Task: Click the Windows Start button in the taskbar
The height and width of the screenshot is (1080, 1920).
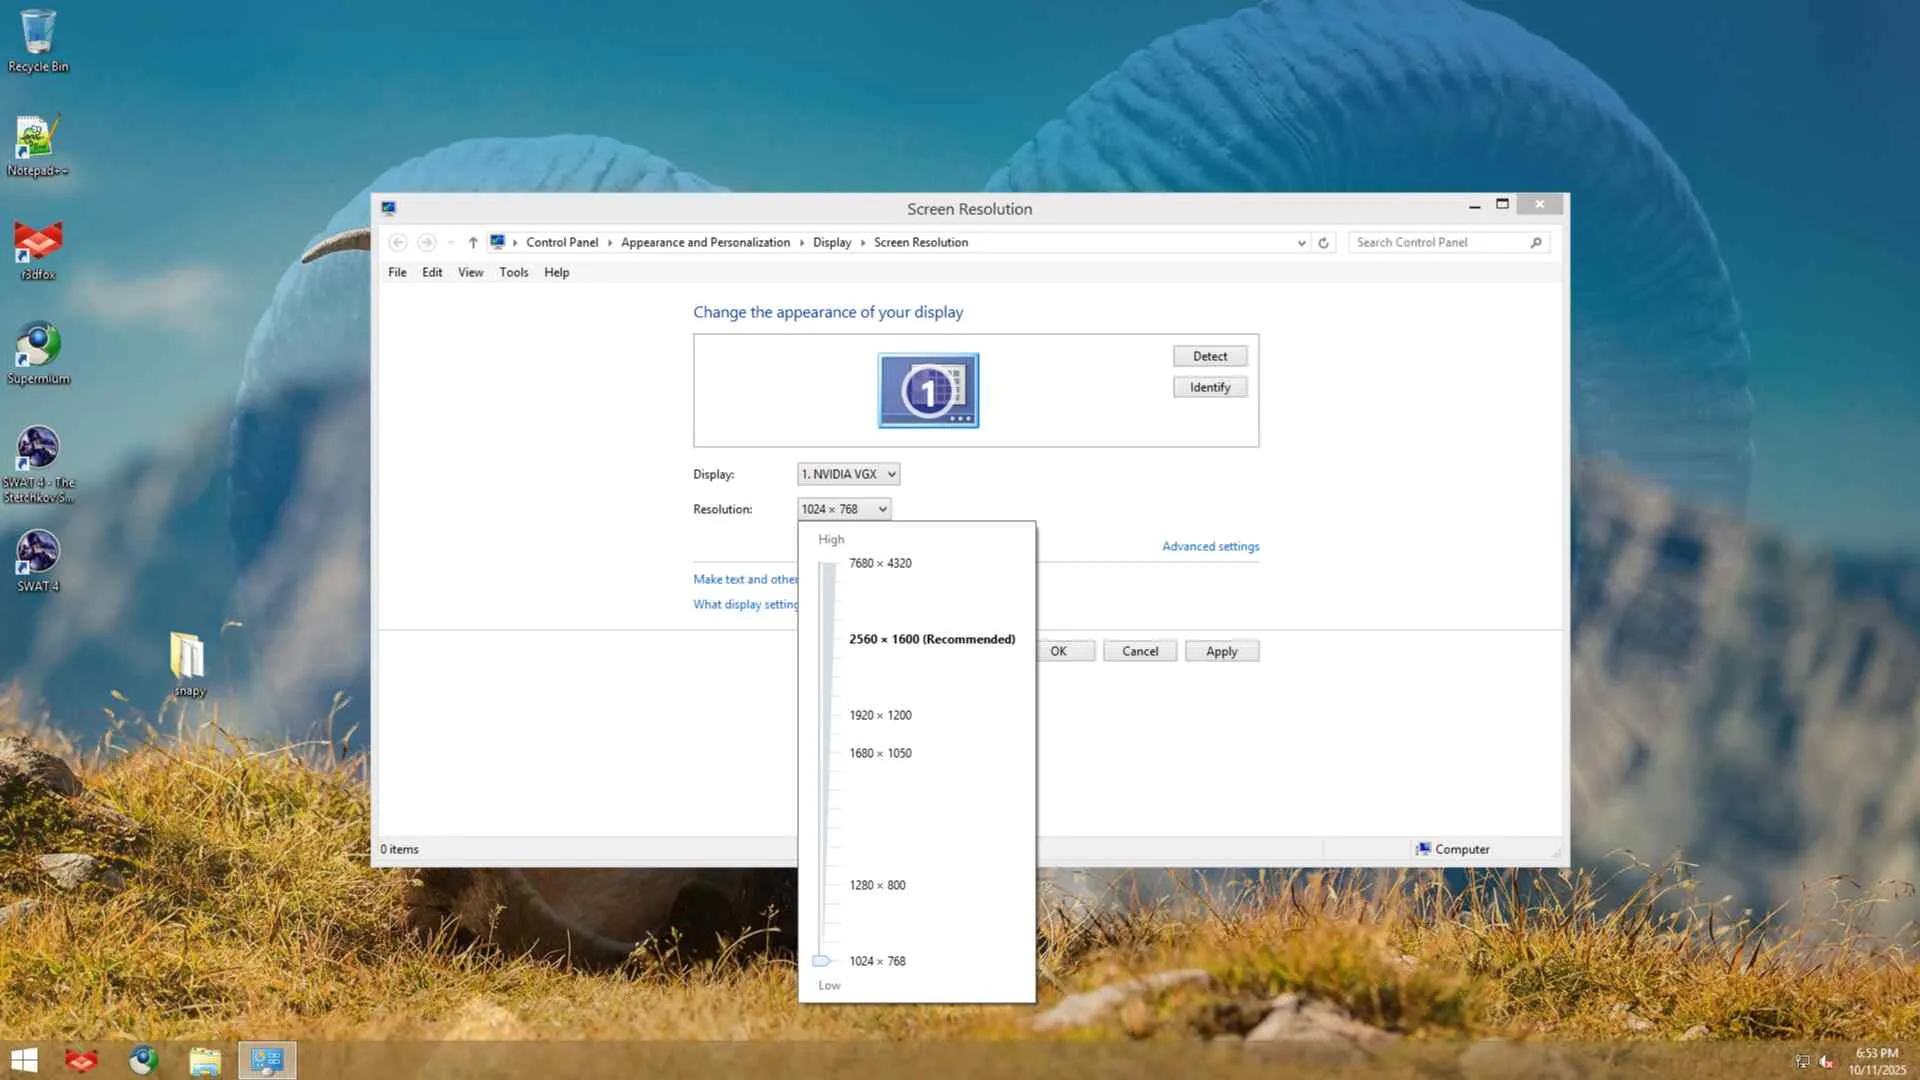Action: pyautogui.click(x=24, y=1060)
